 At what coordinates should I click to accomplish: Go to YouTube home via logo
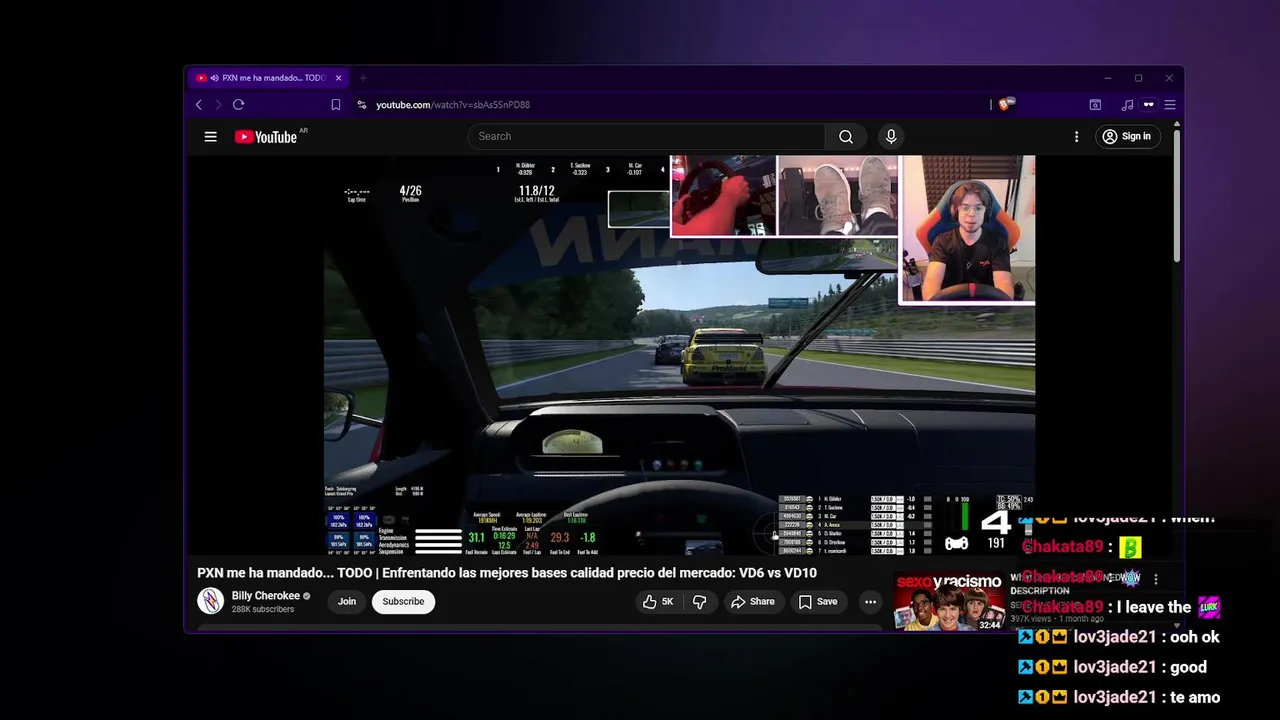[x=266, y=137]
